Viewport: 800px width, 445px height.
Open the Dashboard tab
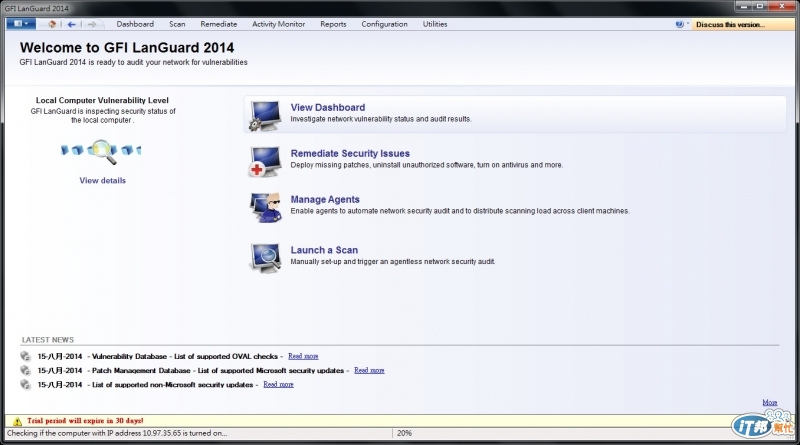coord(135,24)
